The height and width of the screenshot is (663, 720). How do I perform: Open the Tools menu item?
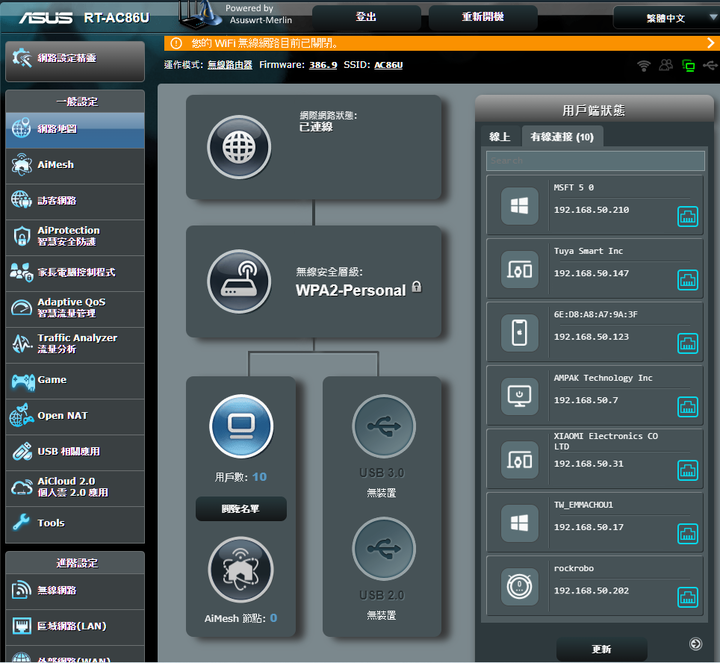pos(75,523)
